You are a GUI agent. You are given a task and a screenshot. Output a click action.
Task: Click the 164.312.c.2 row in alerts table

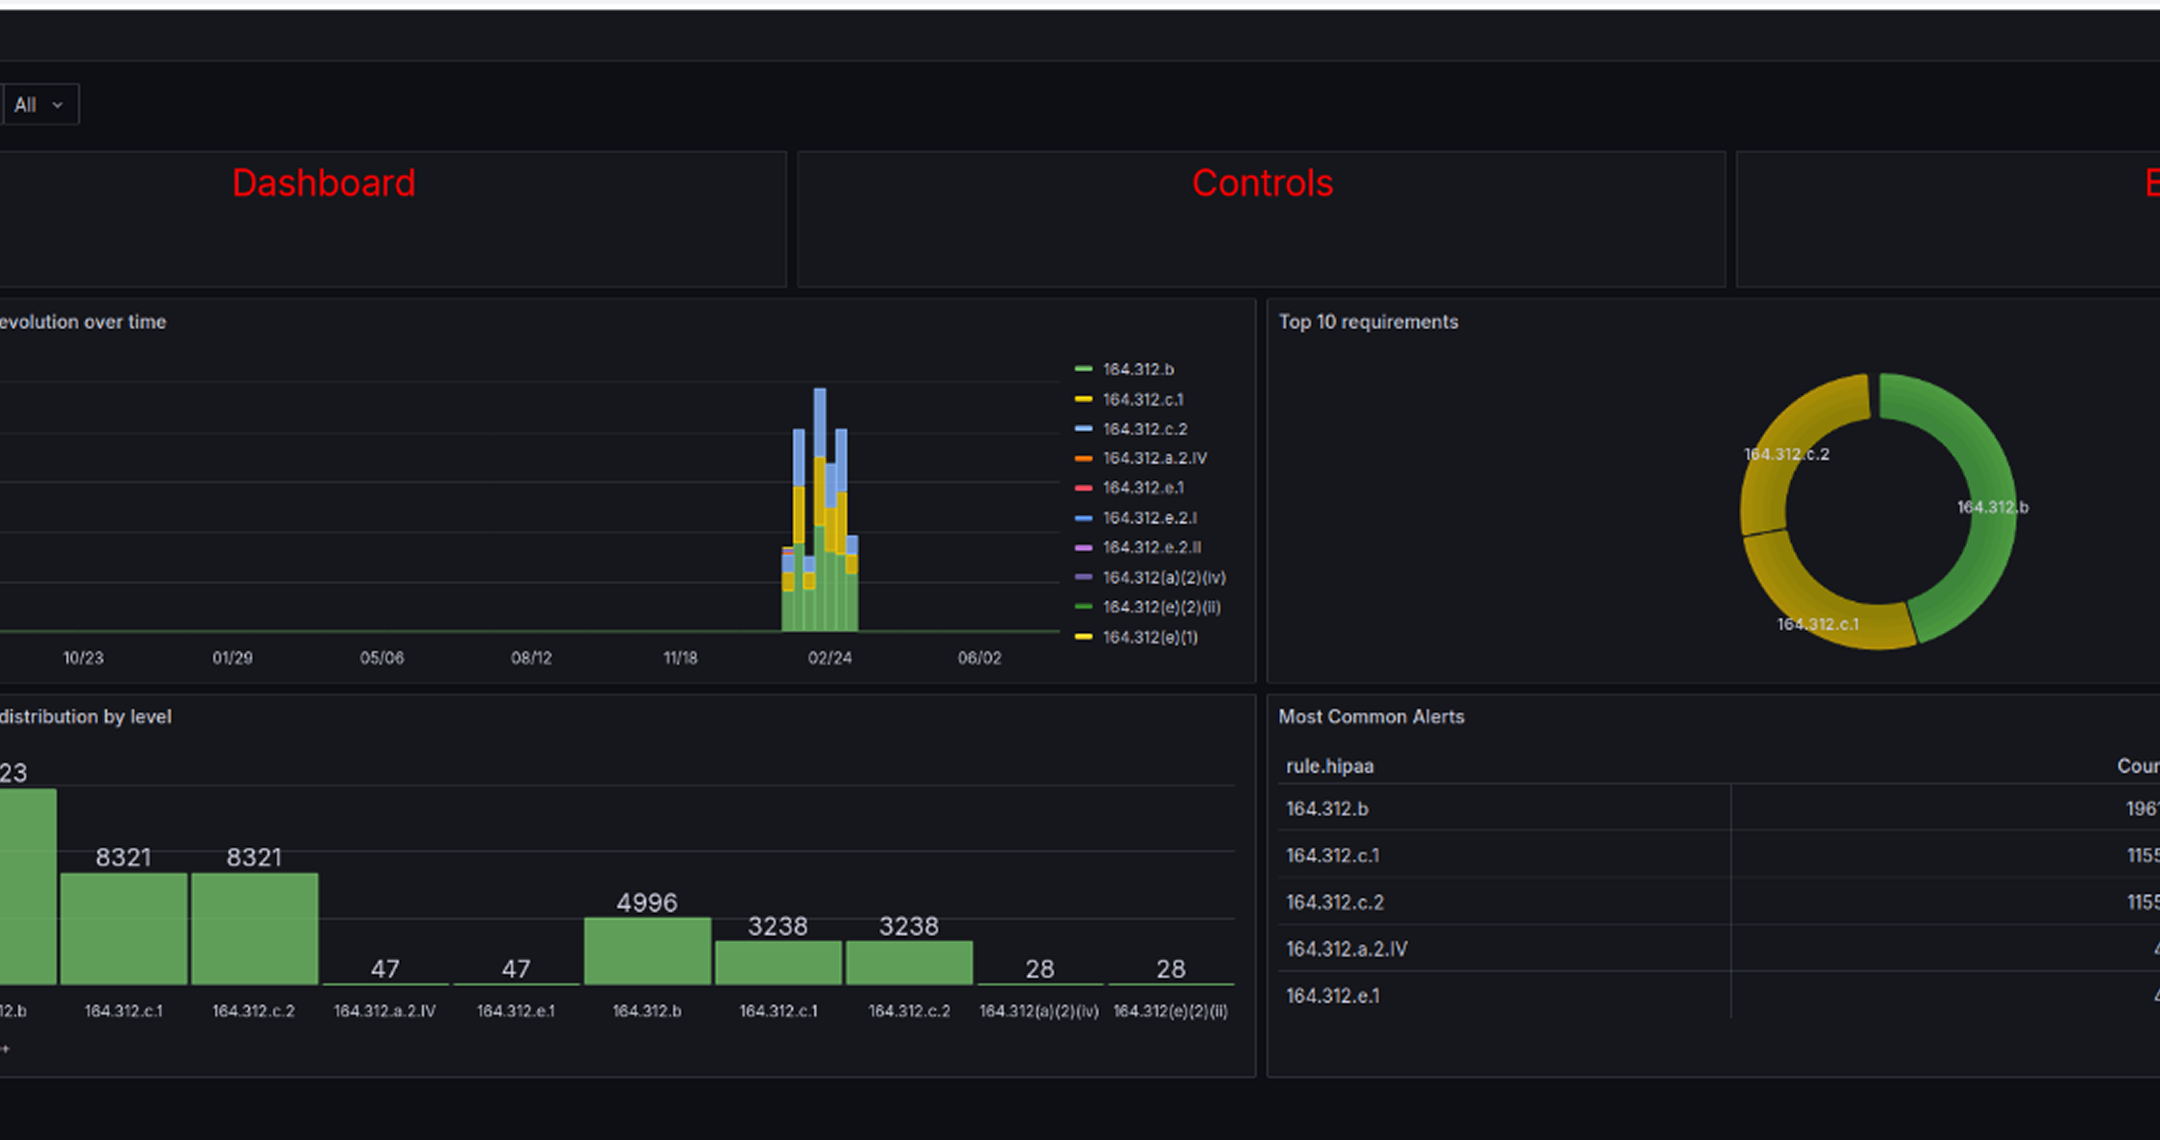(1718, 903)
